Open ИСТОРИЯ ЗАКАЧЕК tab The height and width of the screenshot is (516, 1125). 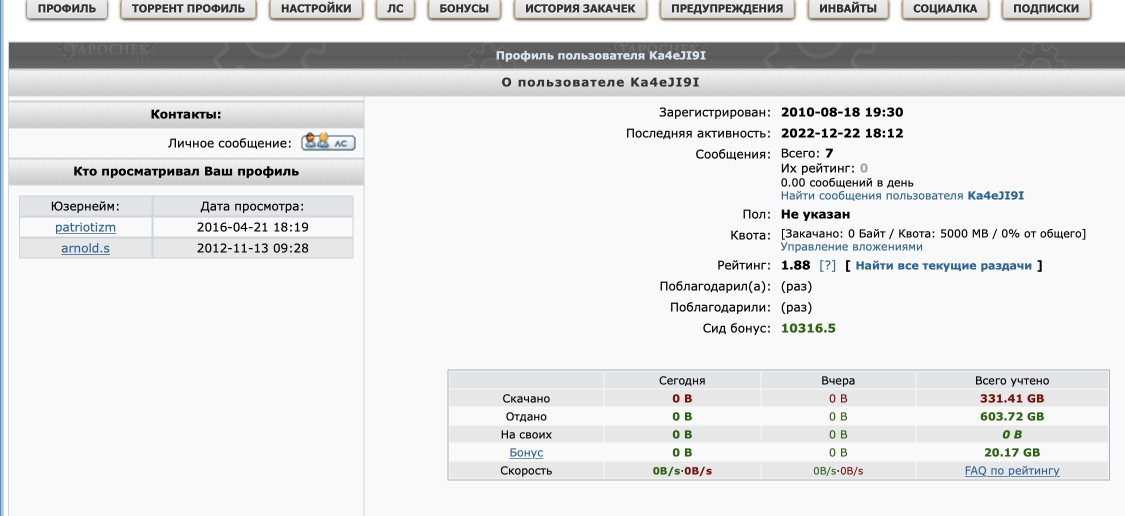(580, 9)
